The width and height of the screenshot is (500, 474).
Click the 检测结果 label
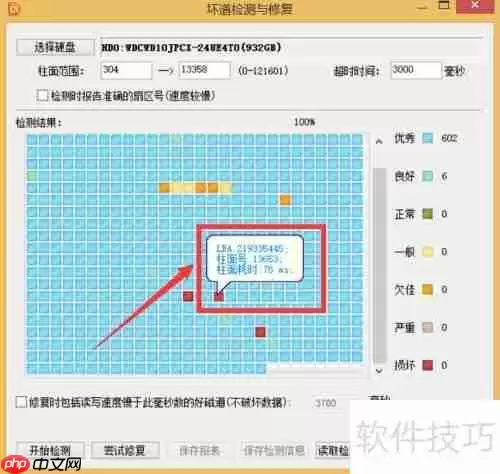pos(39,123)
